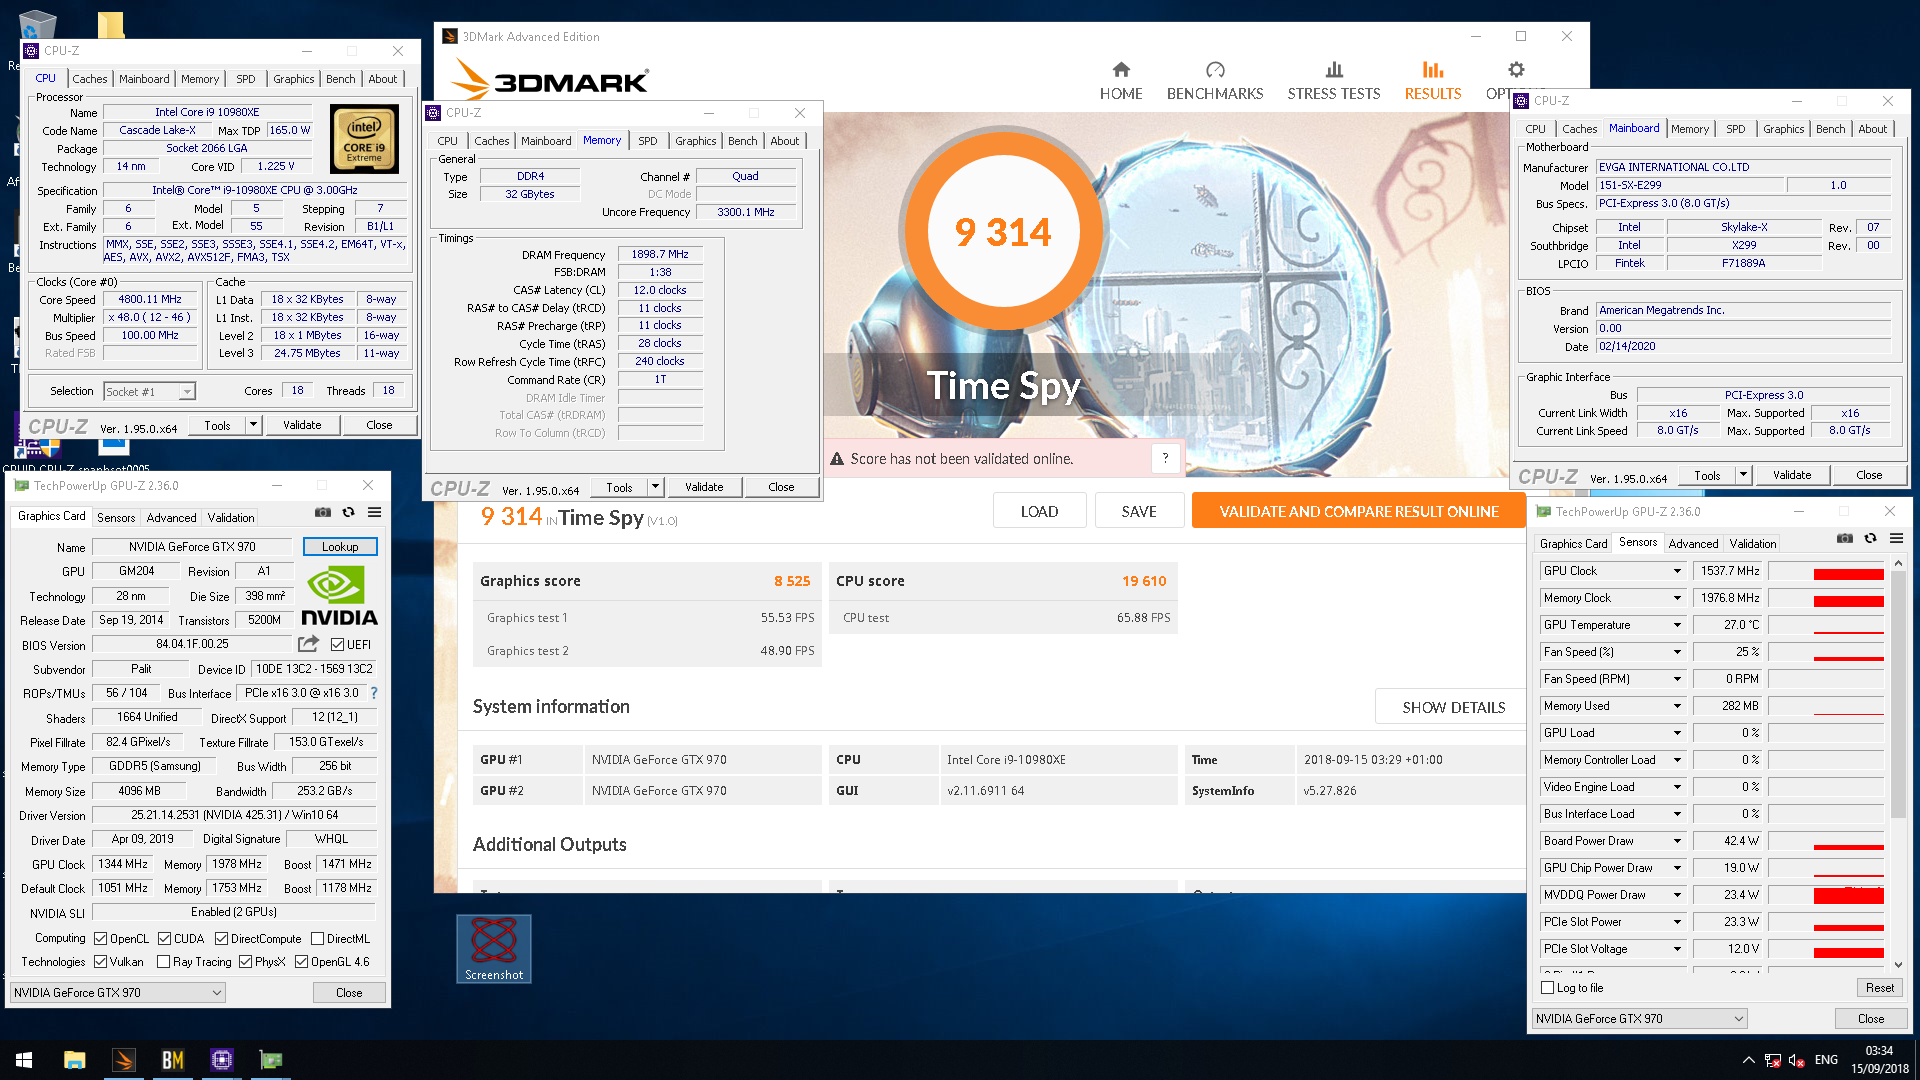The height and width of the screenshot is (1080, 1920).
Task: Toggle the UEFI checkbox in GPU-Z
Action: tap(337, 645)
